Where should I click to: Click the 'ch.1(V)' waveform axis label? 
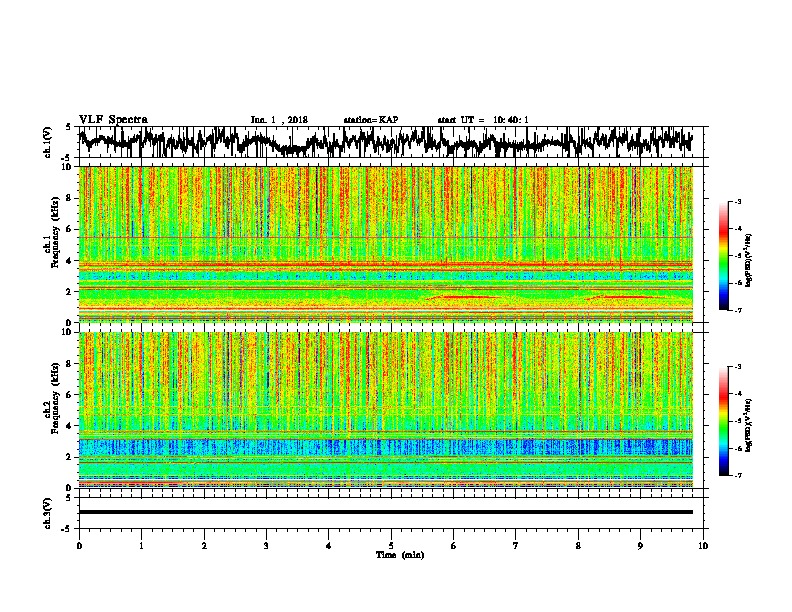point(47,142)
